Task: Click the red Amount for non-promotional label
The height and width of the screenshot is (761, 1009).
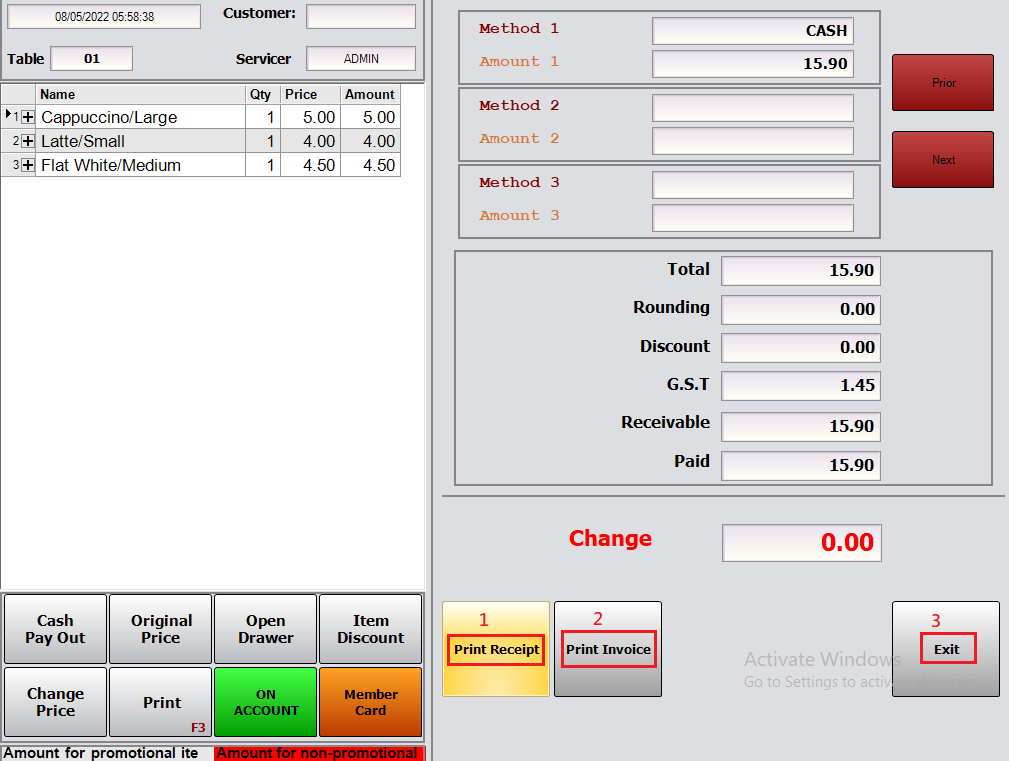Action: pos(319,753)
